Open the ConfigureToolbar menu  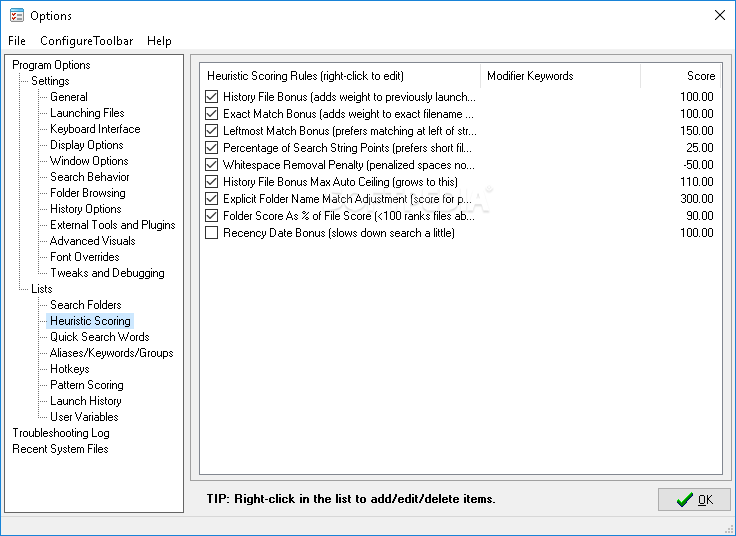tap(86, 41)
